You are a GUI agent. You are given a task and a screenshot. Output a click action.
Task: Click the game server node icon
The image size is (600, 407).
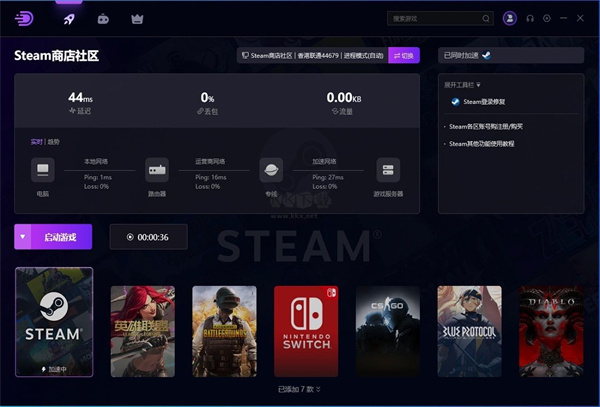point(387,168)
